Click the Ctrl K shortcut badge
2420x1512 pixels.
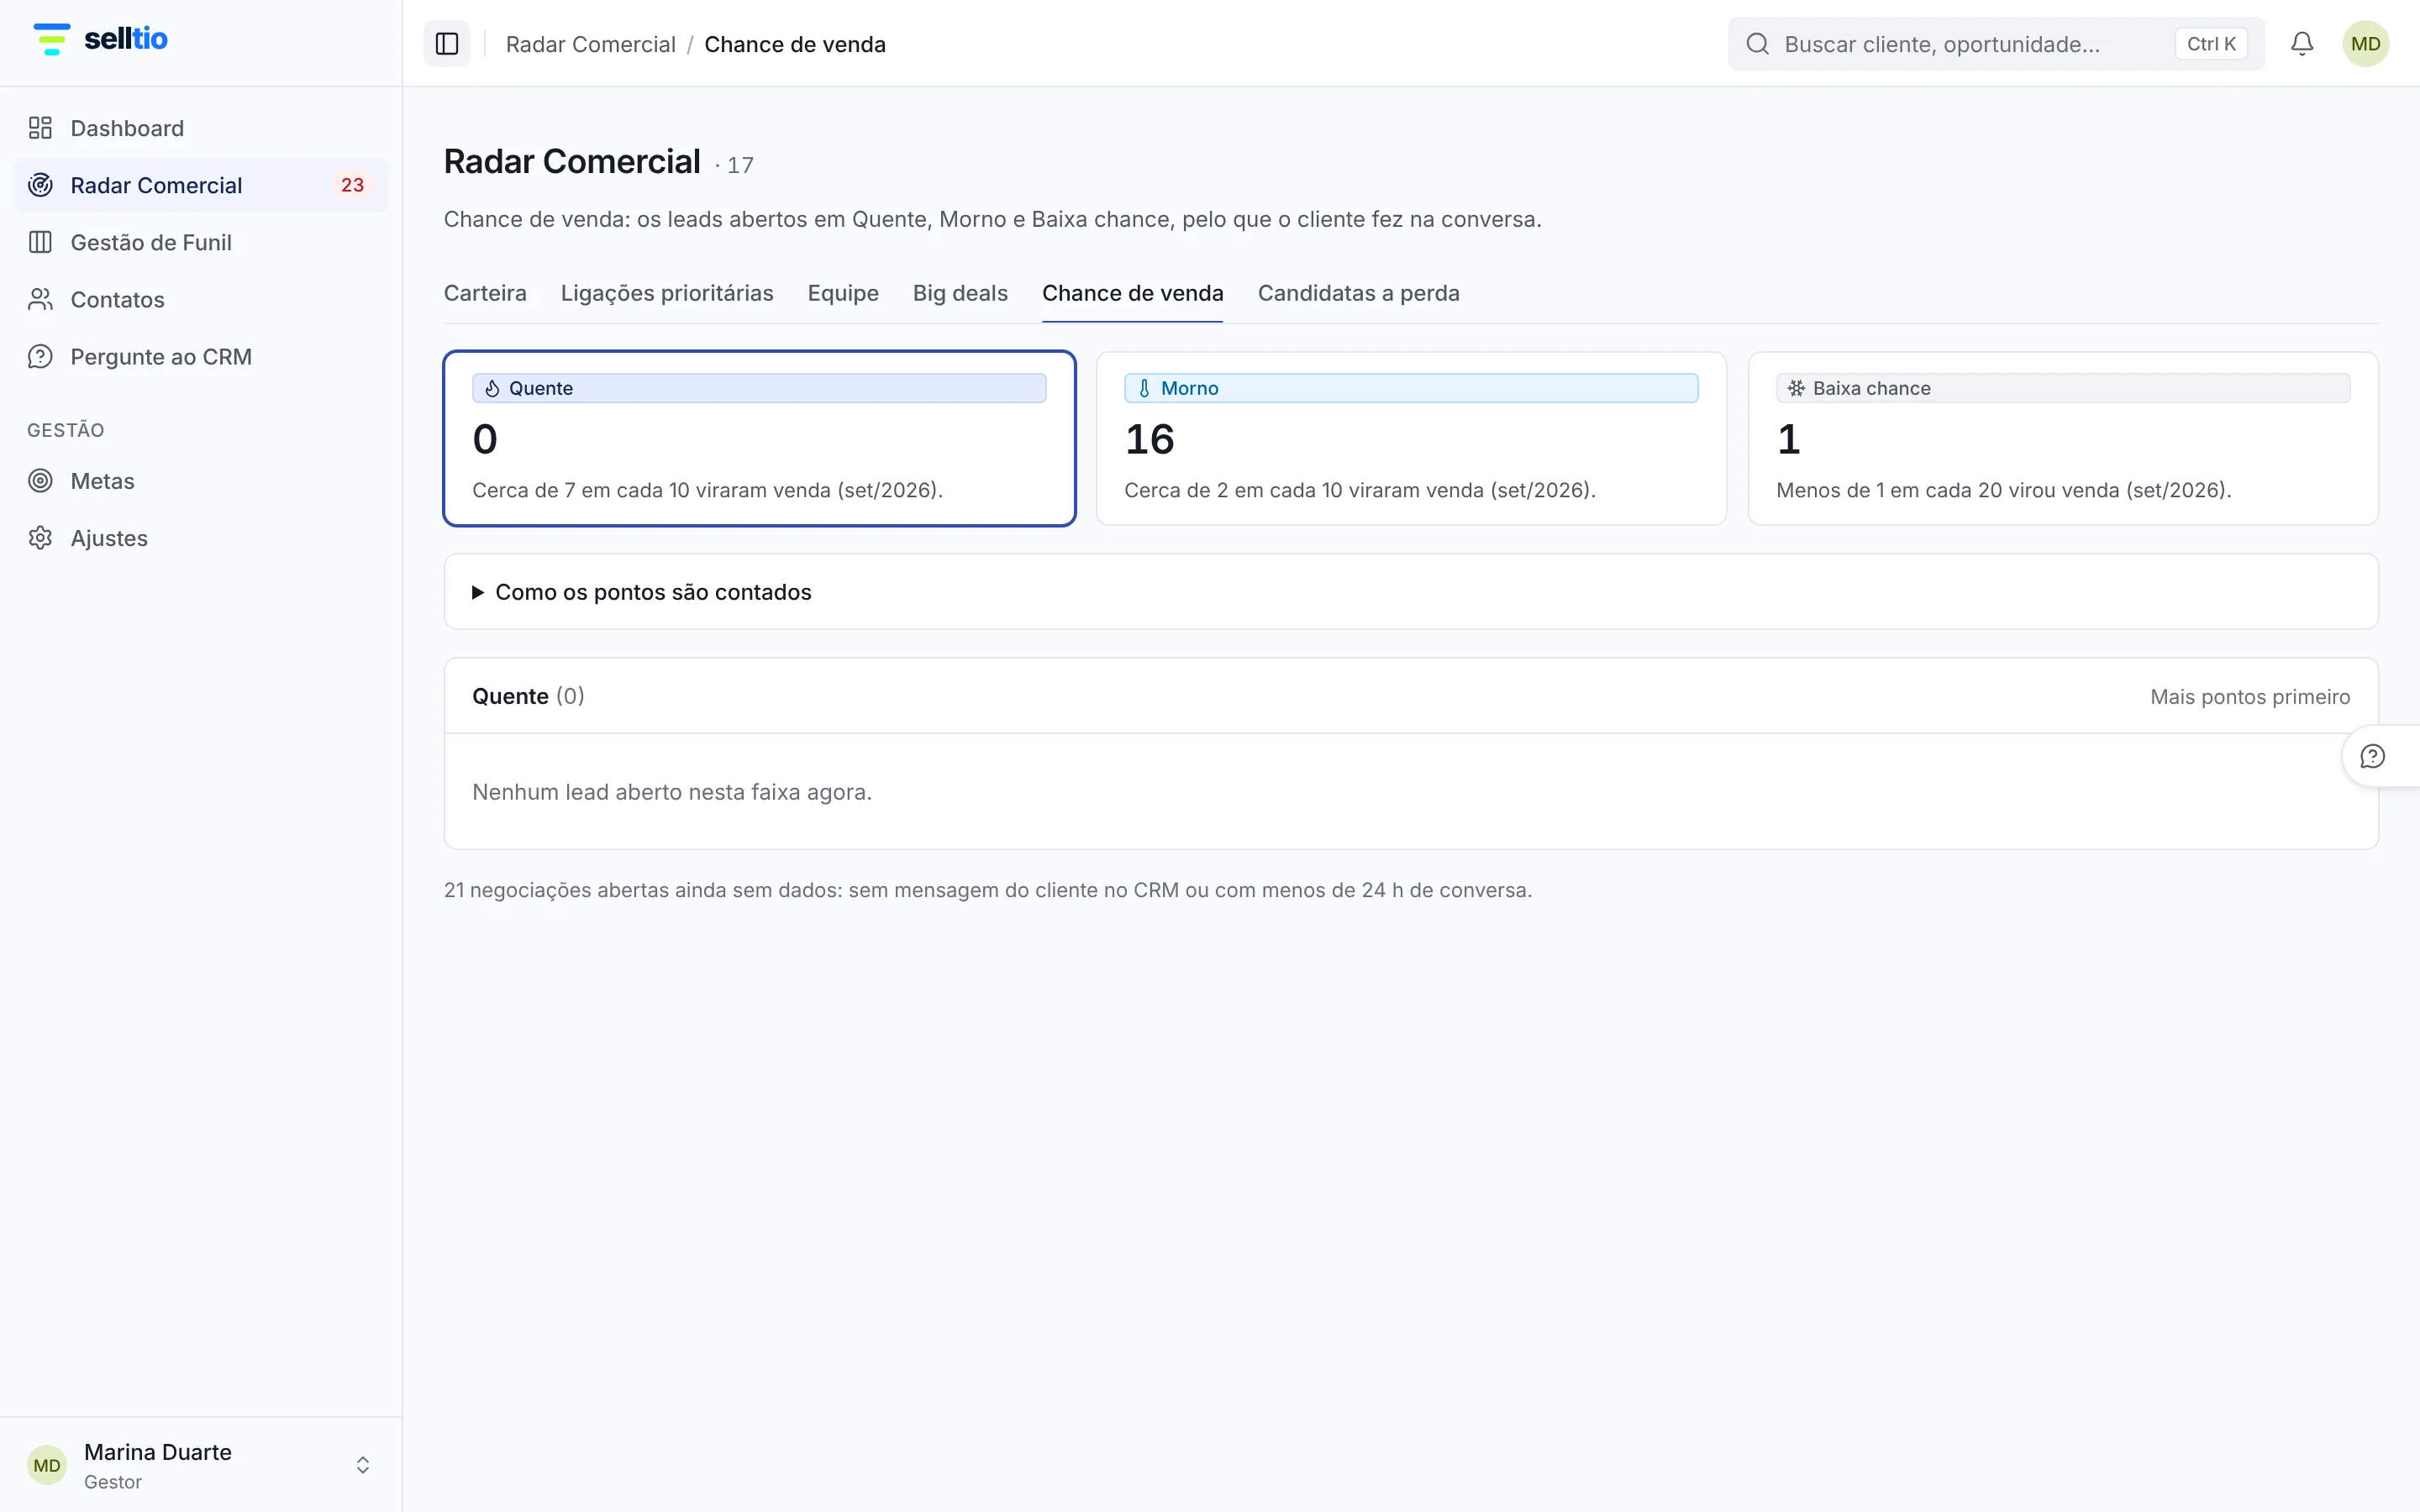pyautogui.click(x=2211, y=44)
